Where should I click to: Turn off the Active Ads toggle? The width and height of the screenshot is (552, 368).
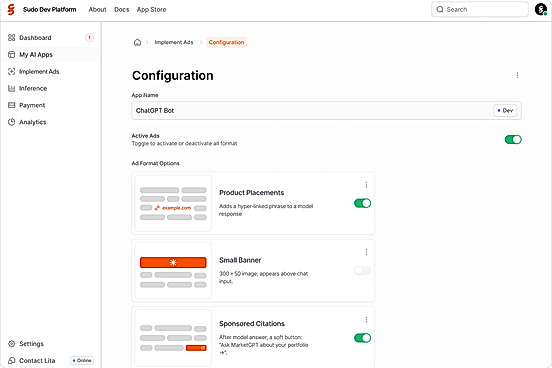[x=513, y=139]
